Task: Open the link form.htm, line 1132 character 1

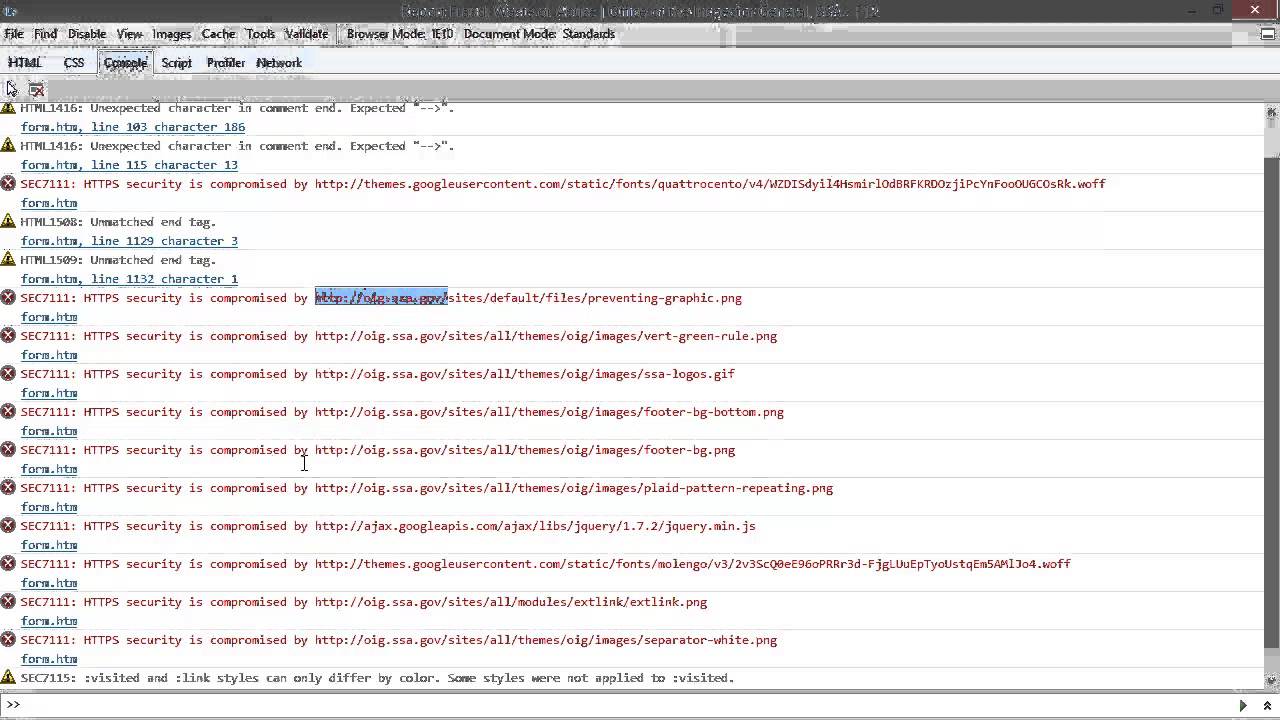Action: [x=129, y=279]
